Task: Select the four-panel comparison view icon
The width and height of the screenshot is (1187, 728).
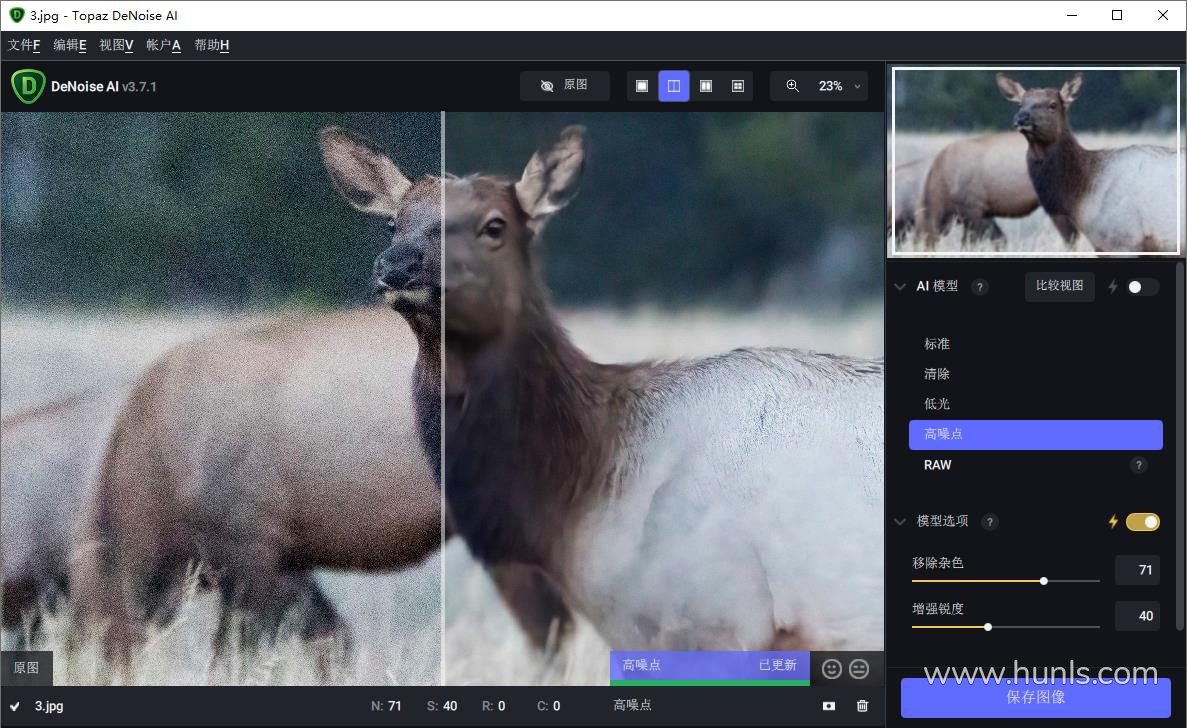Action: (x=738, y=86)
